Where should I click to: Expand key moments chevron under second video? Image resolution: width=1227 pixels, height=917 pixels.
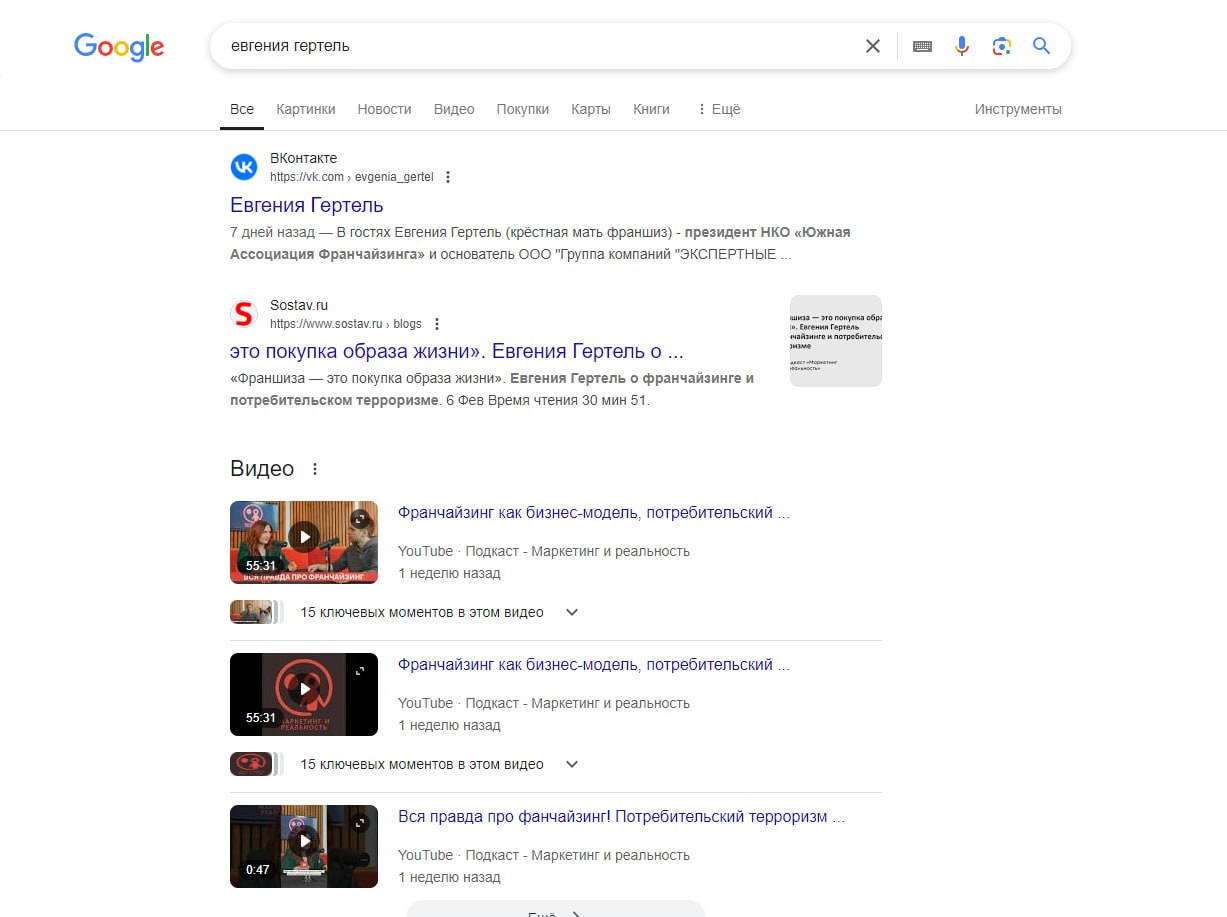[x=572, y=764]
